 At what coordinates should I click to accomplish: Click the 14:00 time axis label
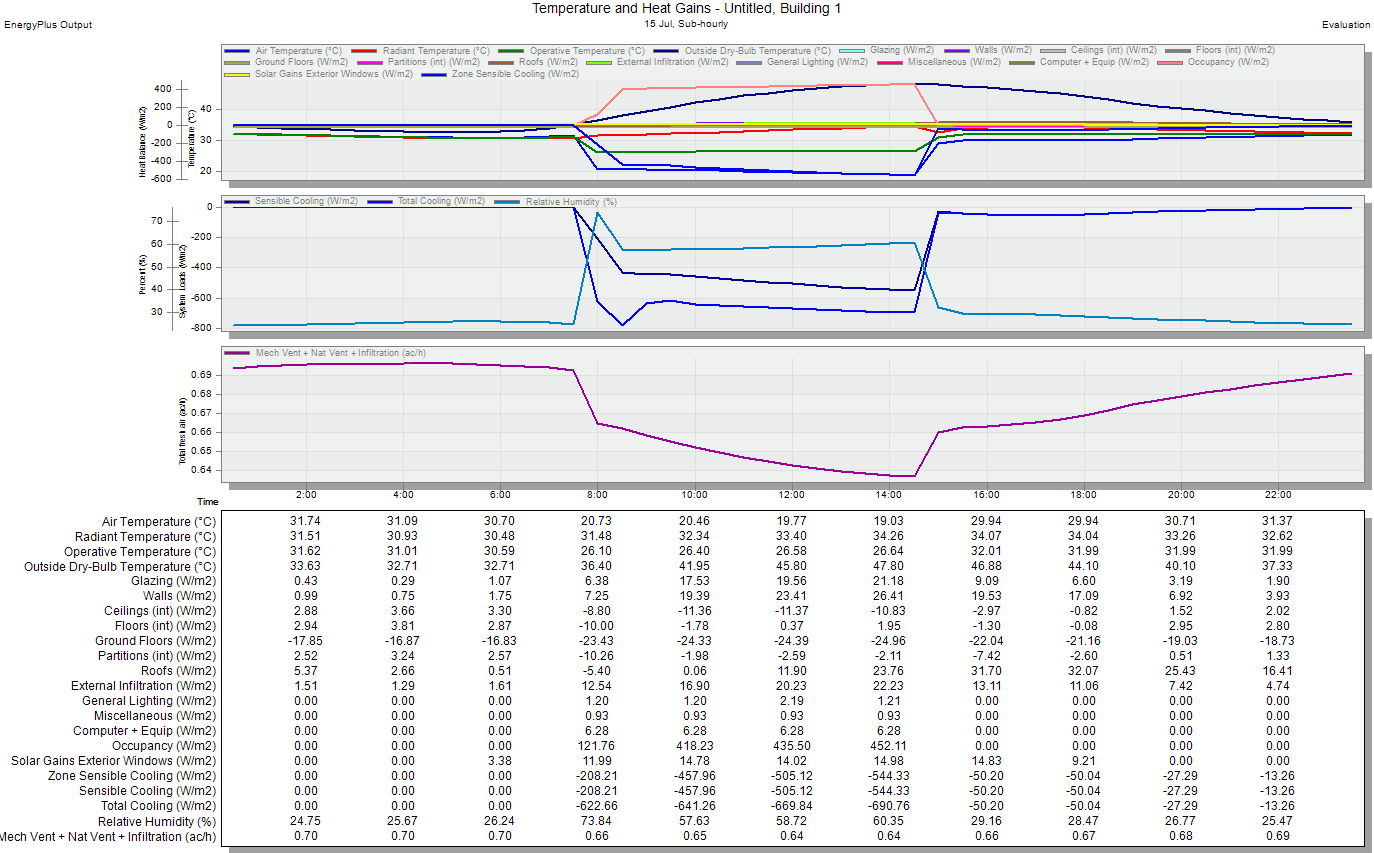point(889,495)
